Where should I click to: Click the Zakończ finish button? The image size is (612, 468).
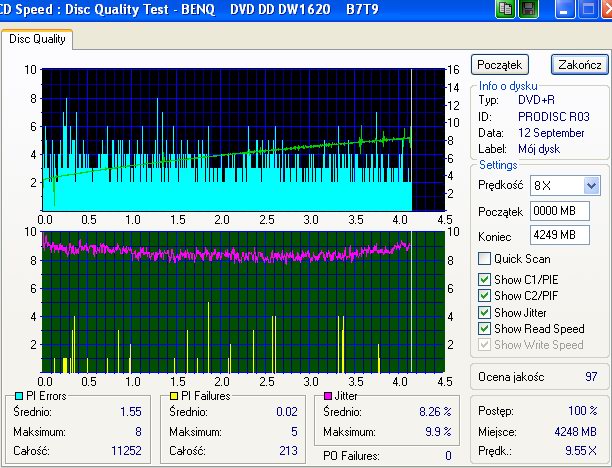point(580,64)
